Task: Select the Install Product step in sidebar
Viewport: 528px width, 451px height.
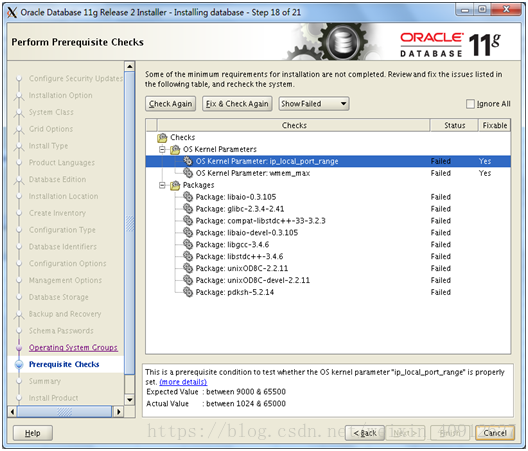Action: (x=53, y=398)
